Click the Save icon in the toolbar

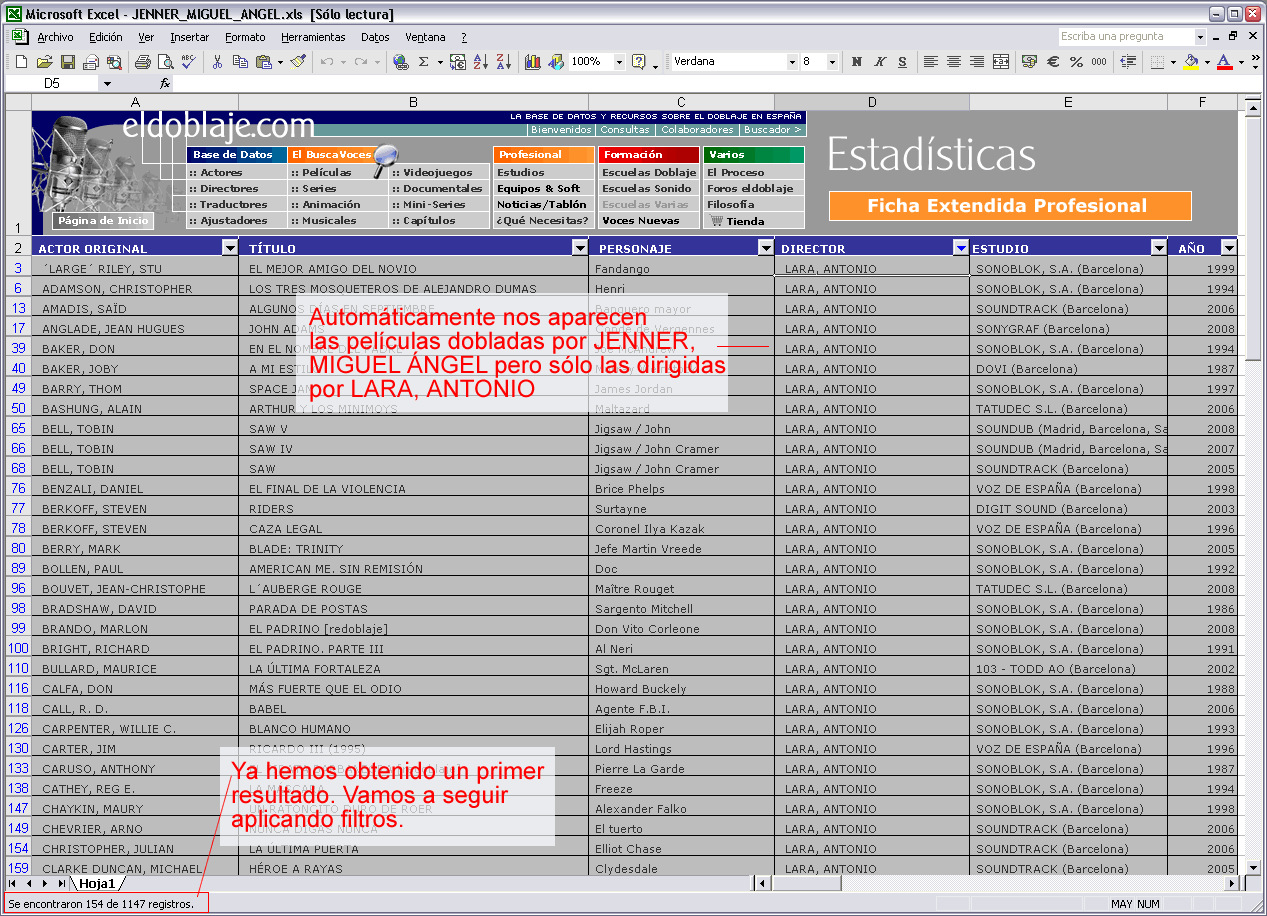click(x=68, y=62)
